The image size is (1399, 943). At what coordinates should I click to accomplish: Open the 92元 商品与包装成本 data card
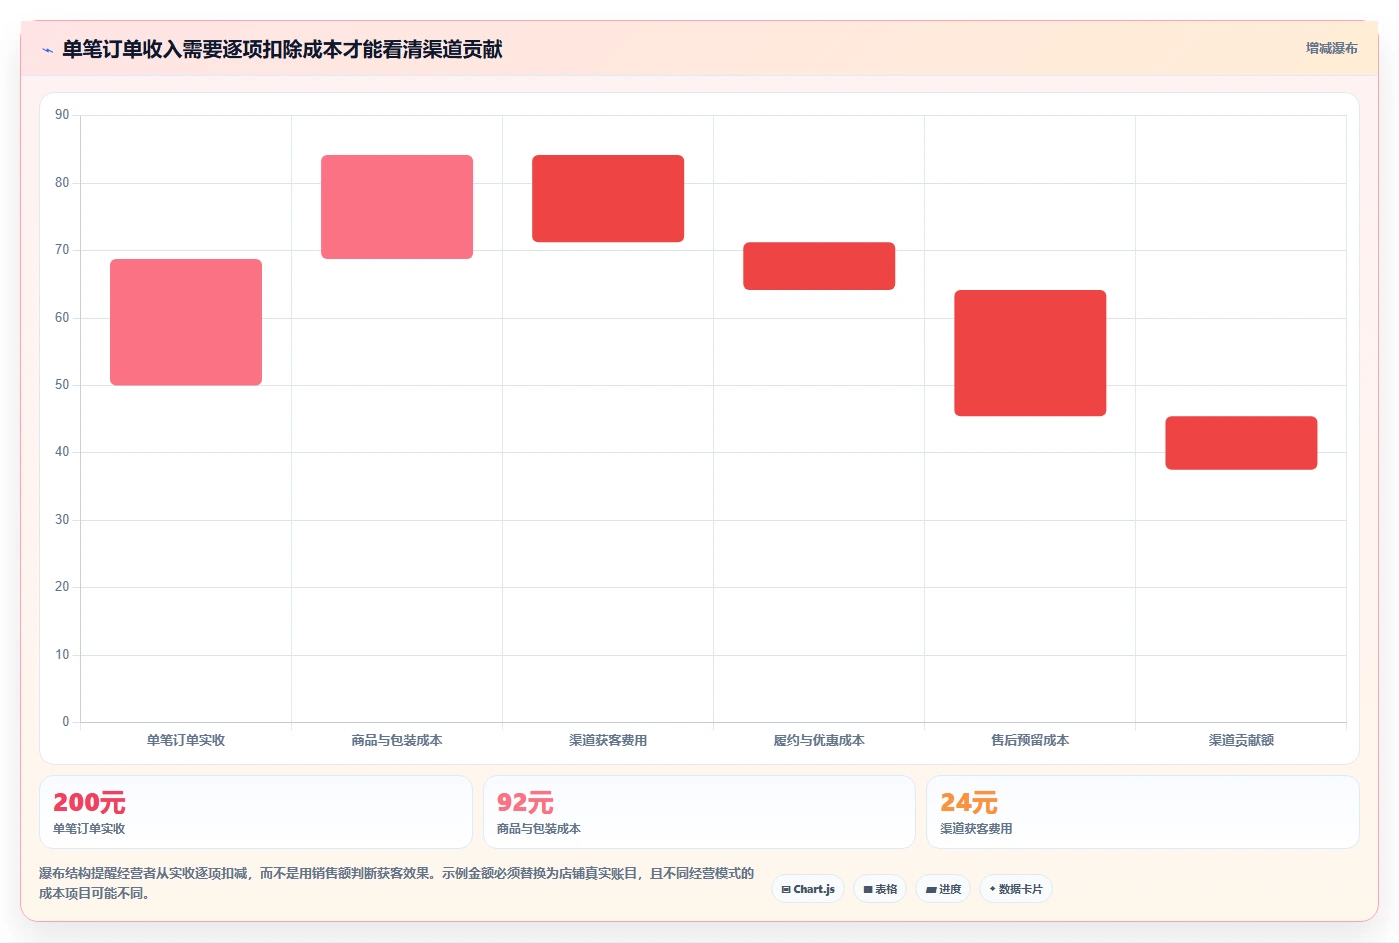pyautogui.click(x=699, y=812)
